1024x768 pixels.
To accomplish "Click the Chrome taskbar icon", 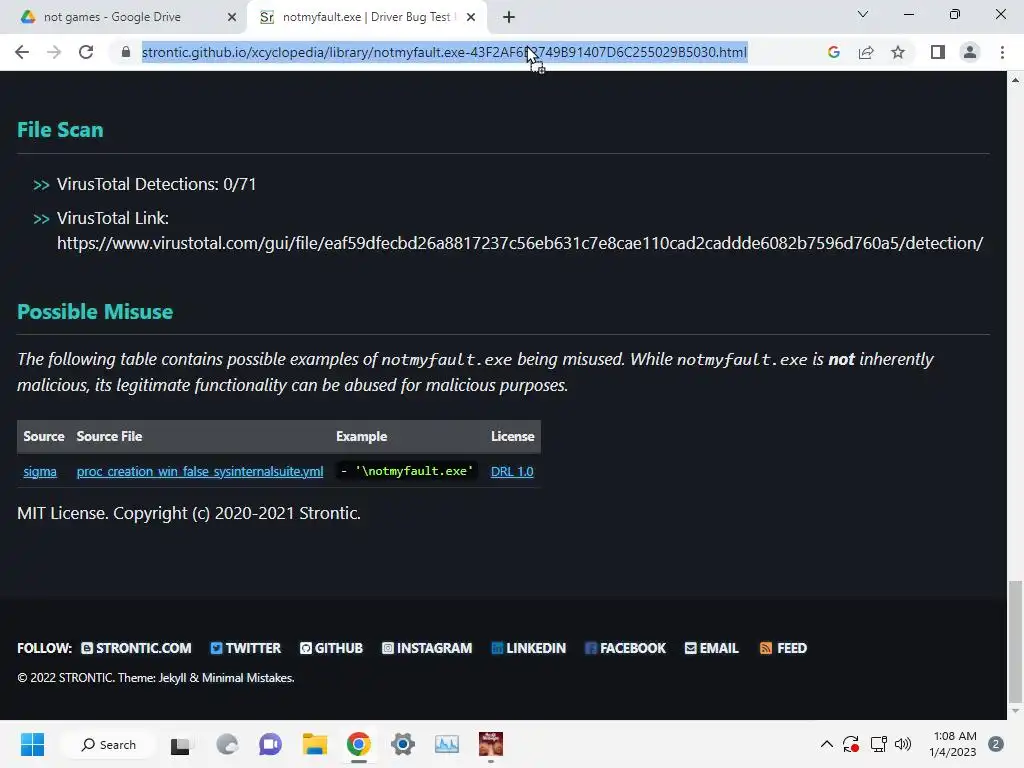I will click(359, 744).
